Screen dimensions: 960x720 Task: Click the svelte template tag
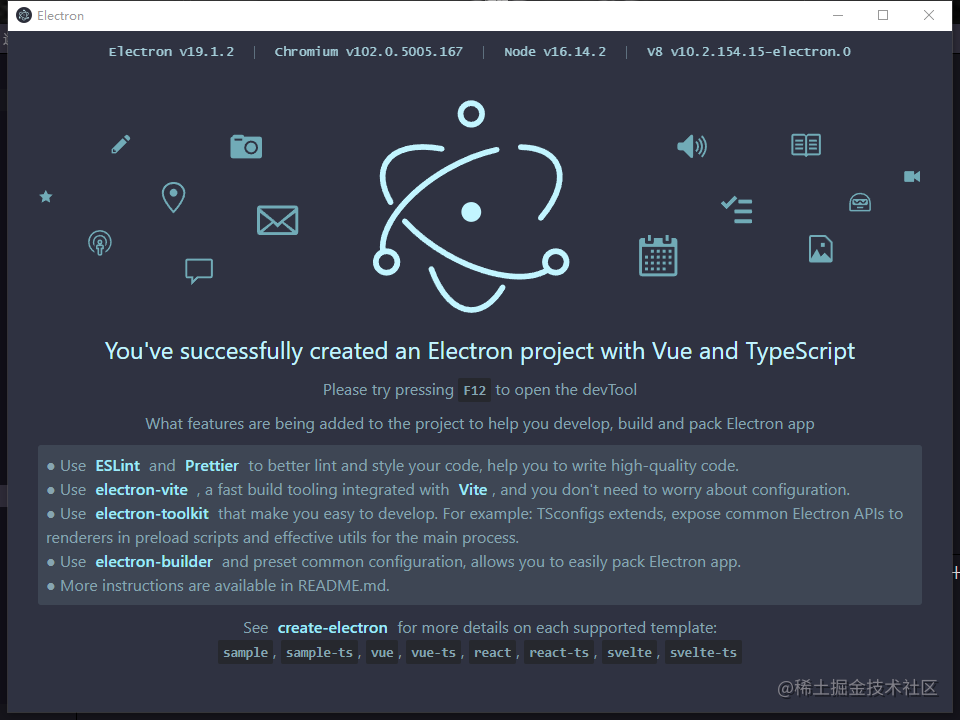click(629, 653)
